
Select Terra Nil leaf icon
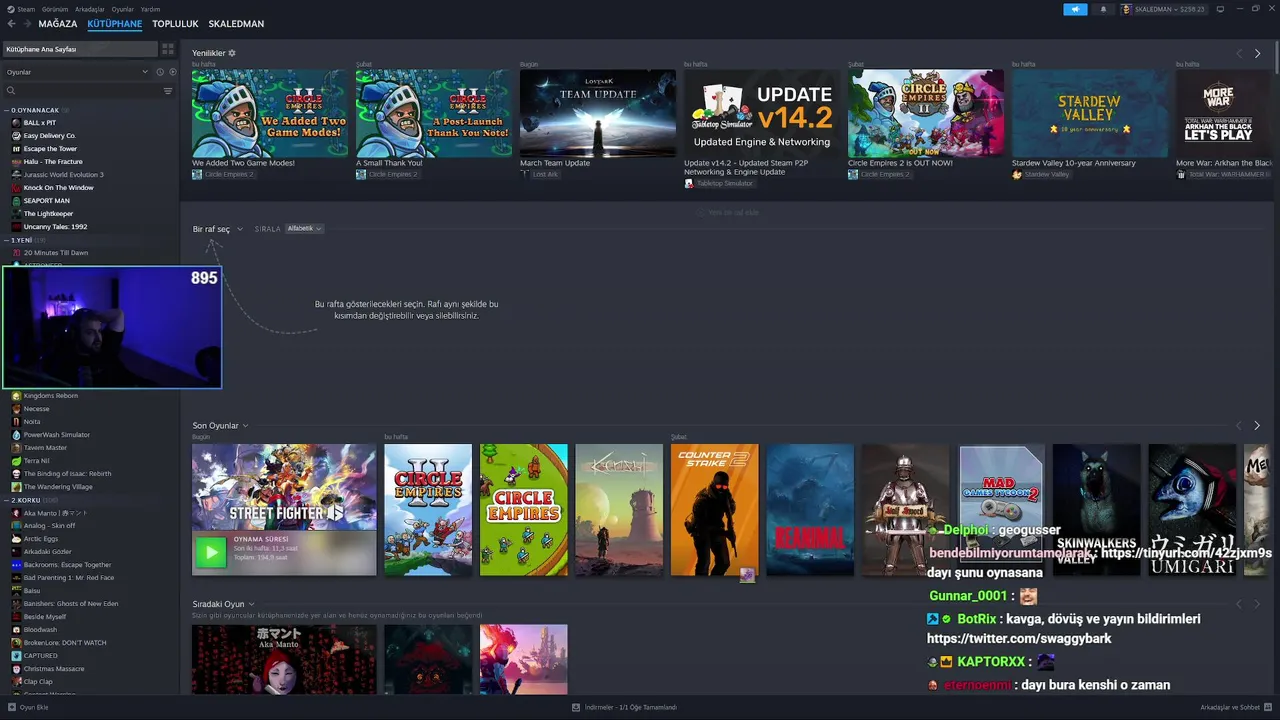tap(16, 461)
